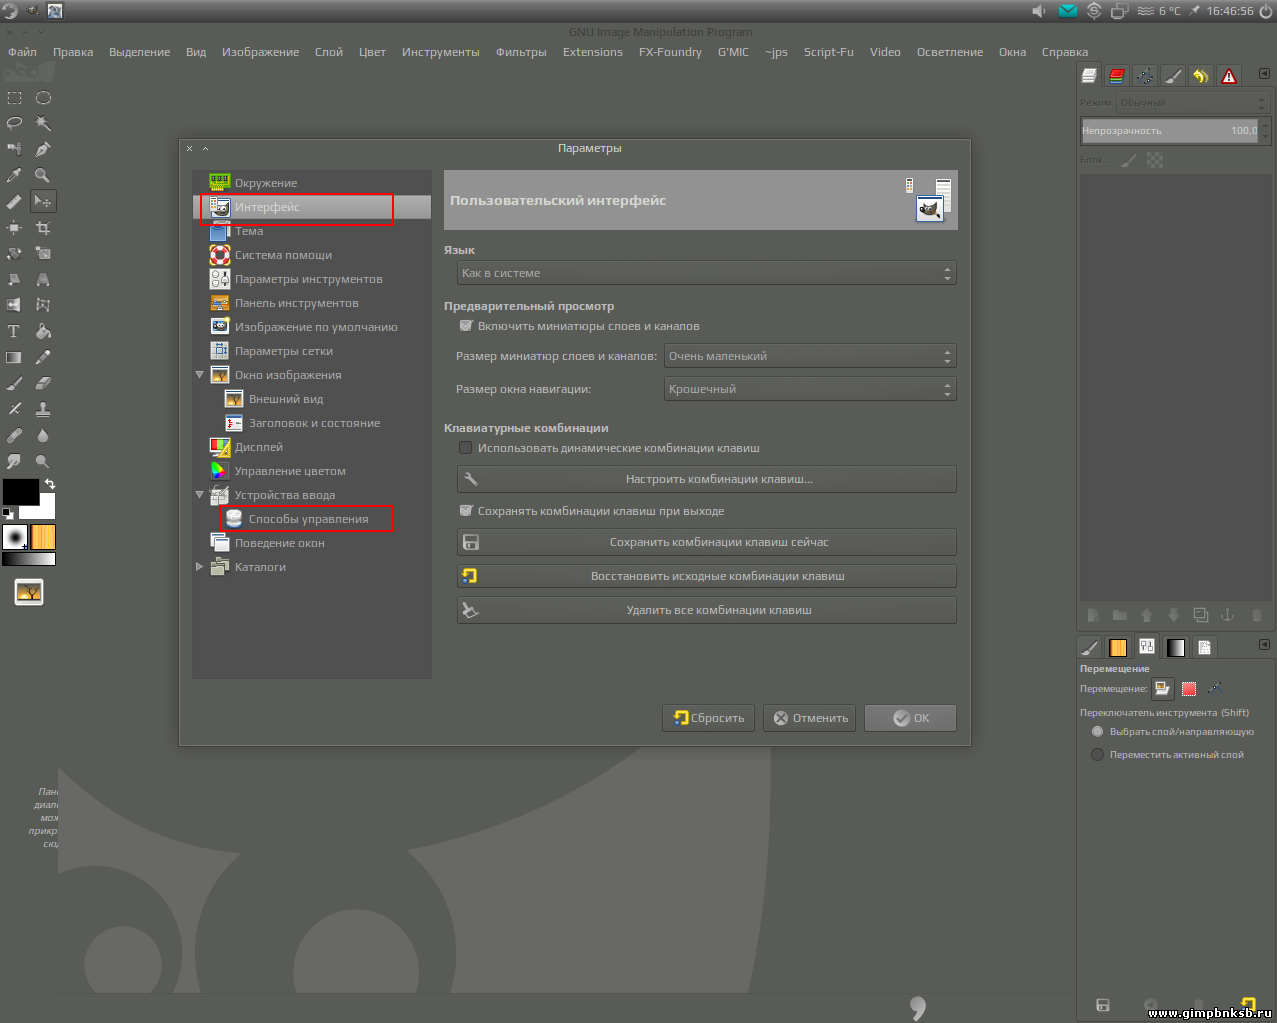Select the Smudge tool
The width and height of the screenshot is (1277, 1023).
(x=14, y=461)
